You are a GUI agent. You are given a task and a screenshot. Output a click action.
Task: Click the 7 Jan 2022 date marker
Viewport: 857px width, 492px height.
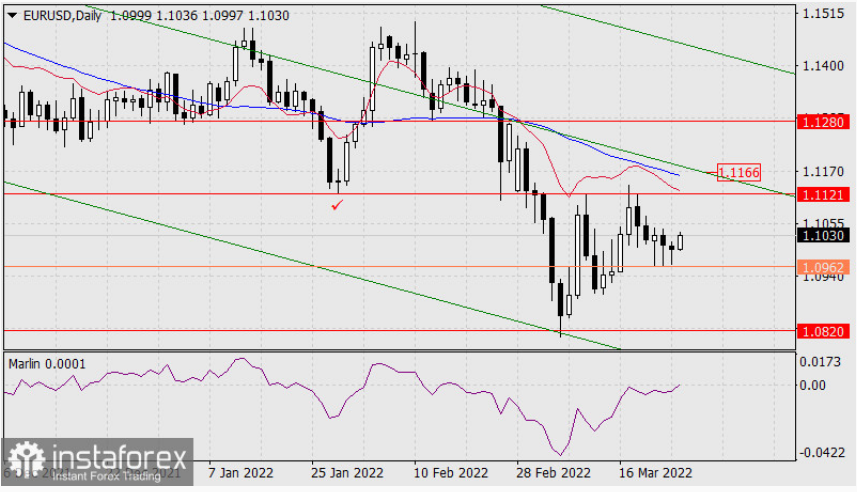point(240,473)
